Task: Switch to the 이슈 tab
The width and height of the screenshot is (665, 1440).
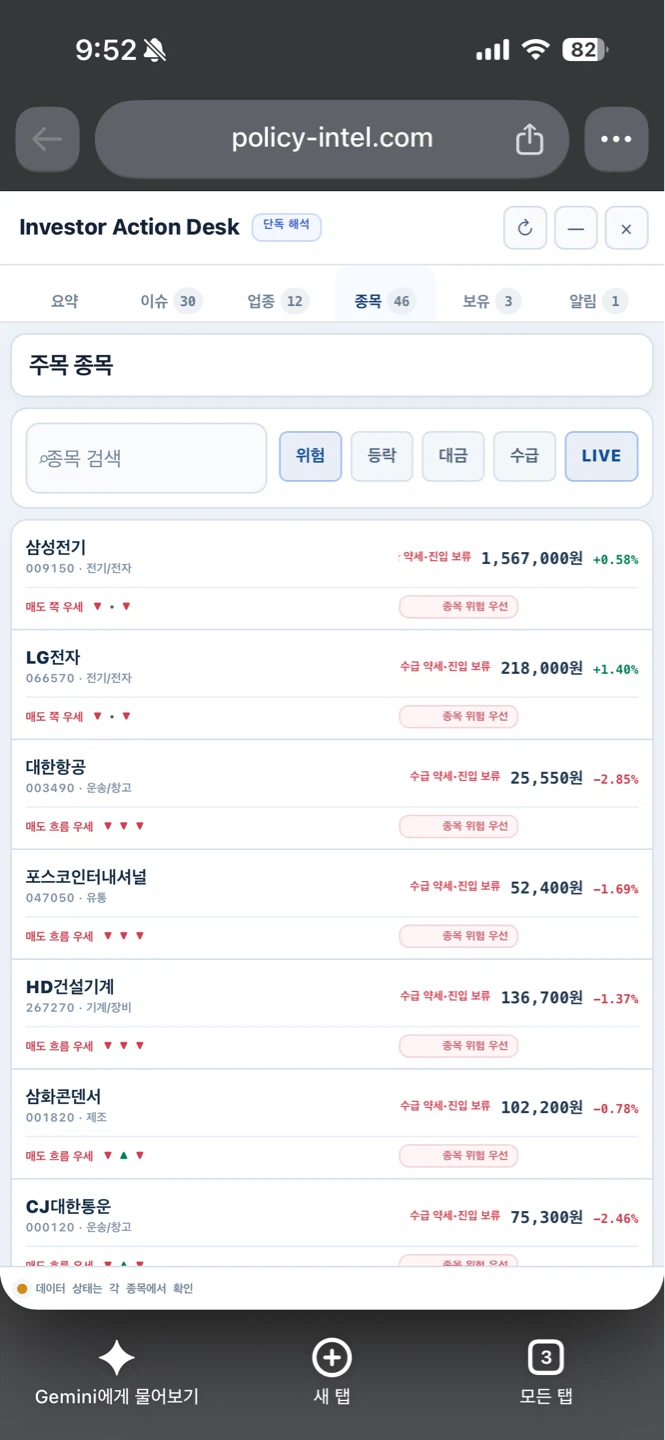Action: coord(170,301)
